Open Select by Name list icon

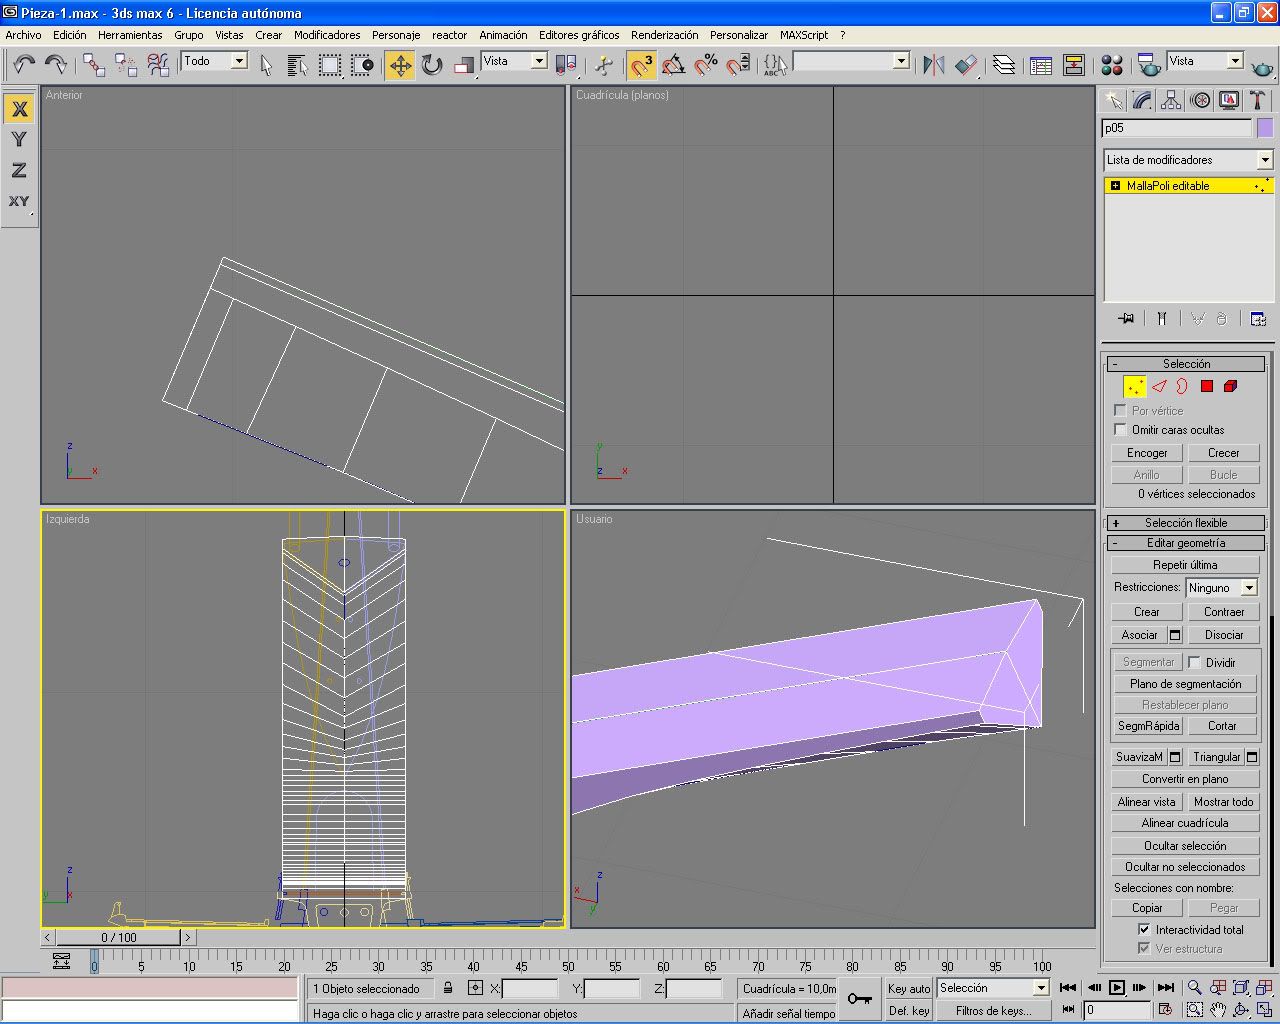coord(297,65)
